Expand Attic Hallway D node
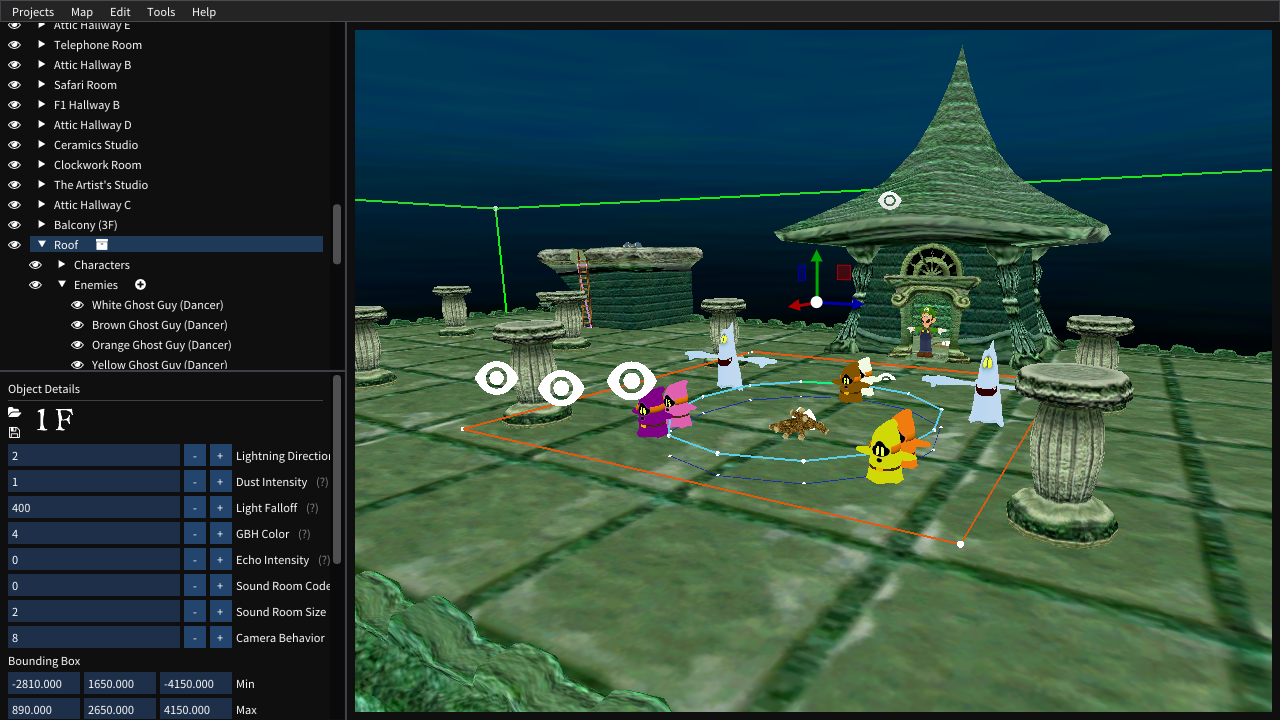This screenshot has width=1280, height=720. coord(42,125)
